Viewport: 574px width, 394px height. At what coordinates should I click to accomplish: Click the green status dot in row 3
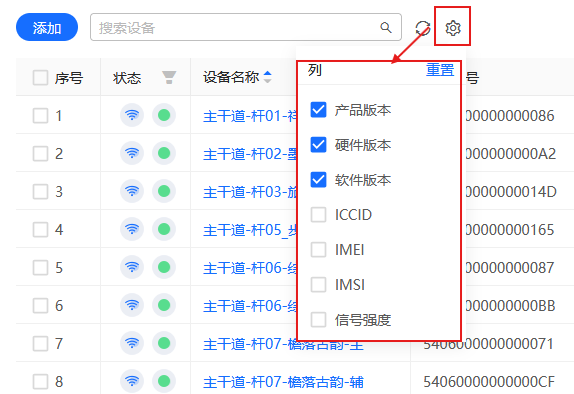pyautogui.click(x=164, y=191)
